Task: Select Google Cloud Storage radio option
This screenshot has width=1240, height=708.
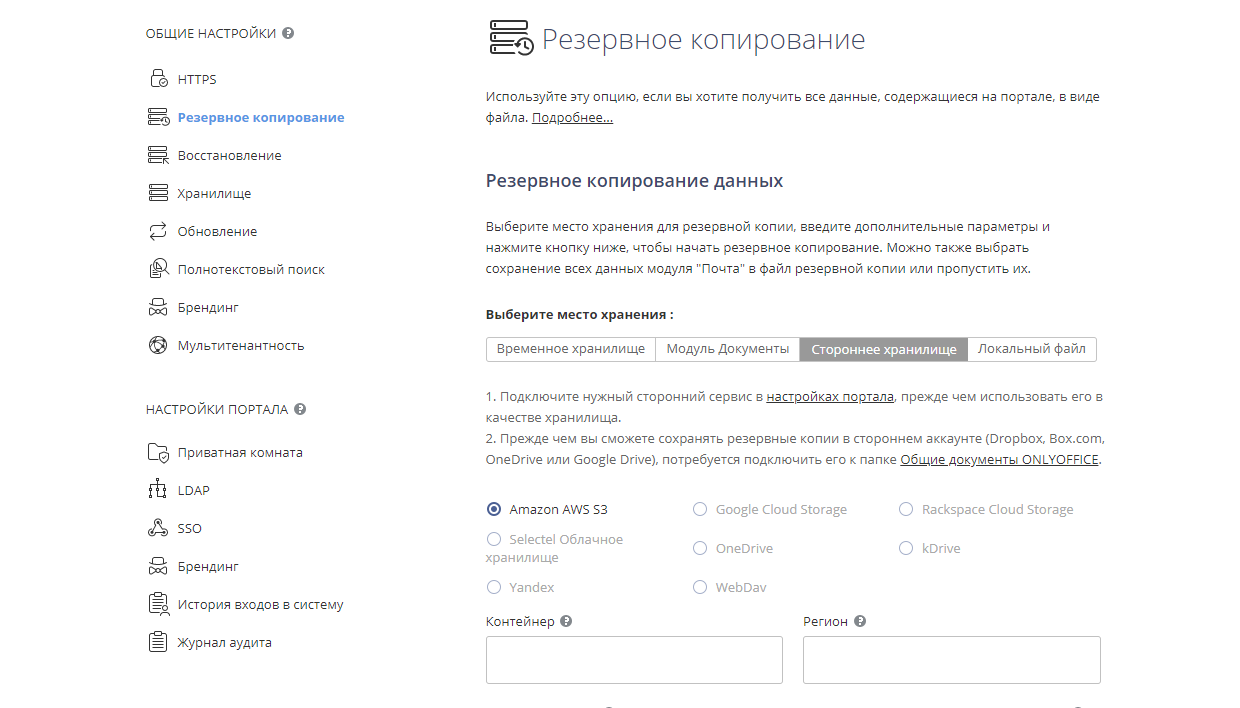Action: (700, 509)
